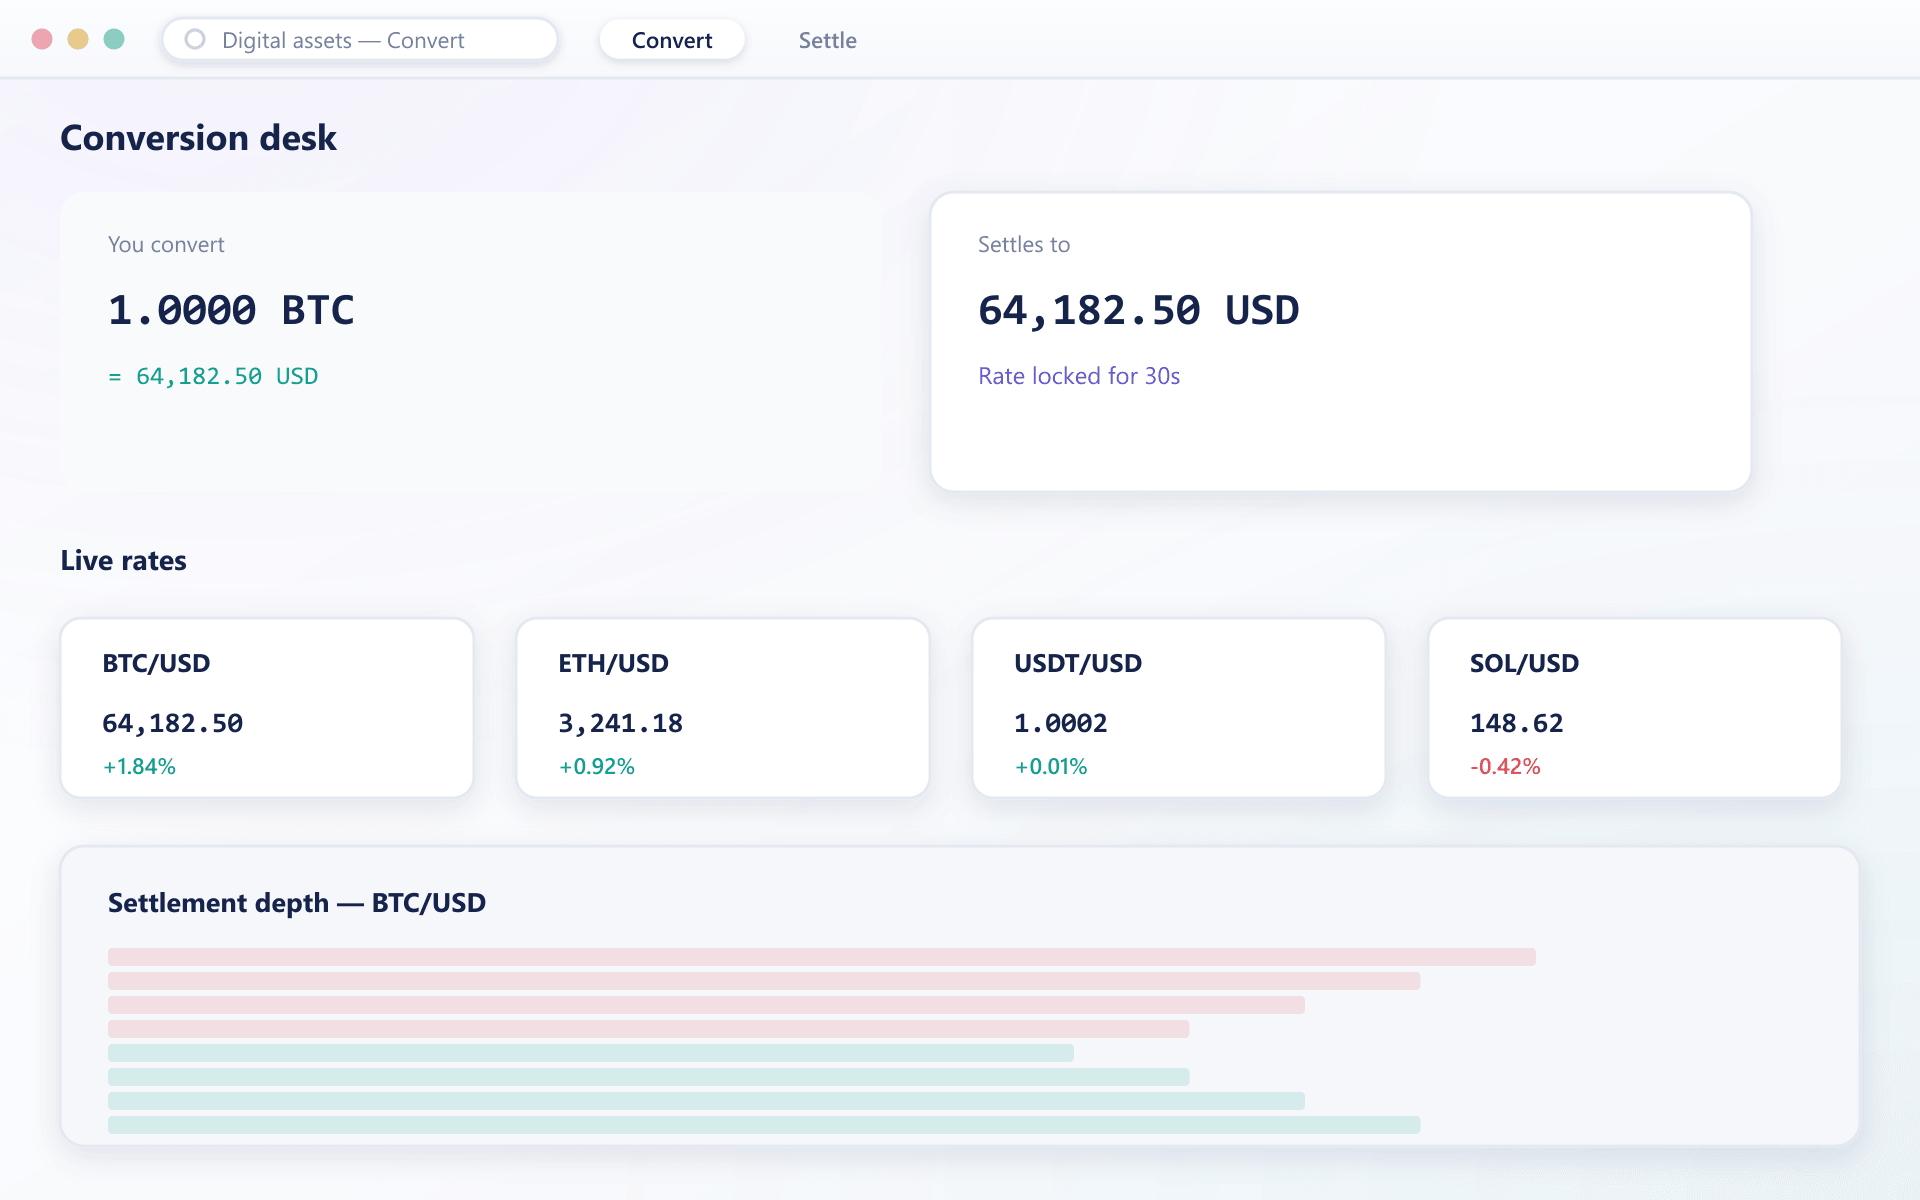Click the longest teal depth bar

764,1125
